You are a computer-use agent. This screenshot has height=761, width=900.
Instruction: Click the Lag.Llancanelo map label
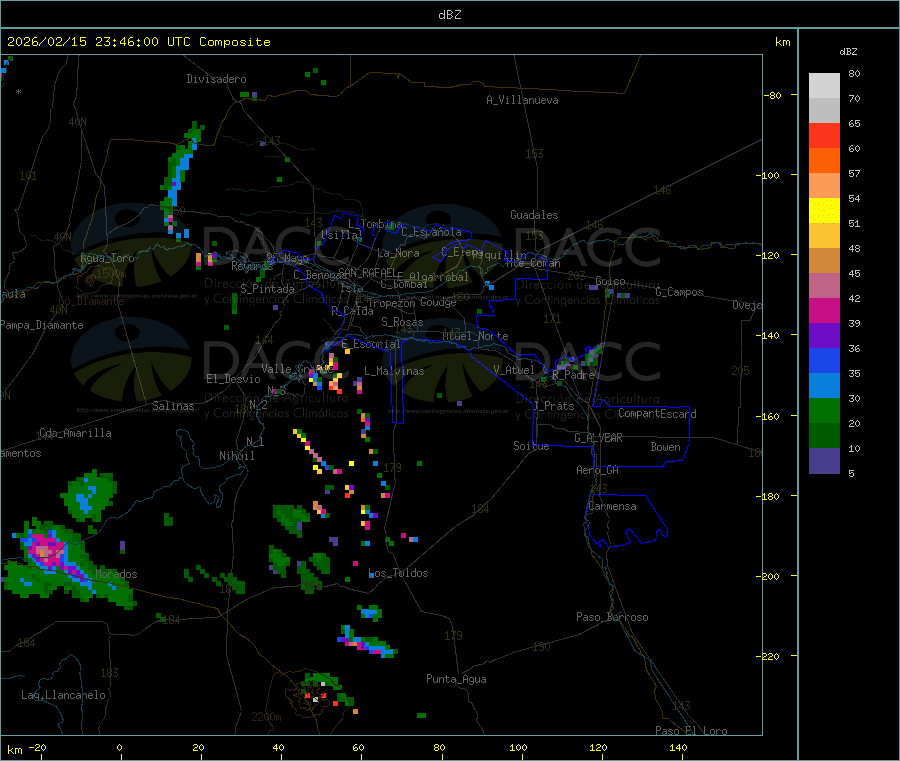[63, 695]
